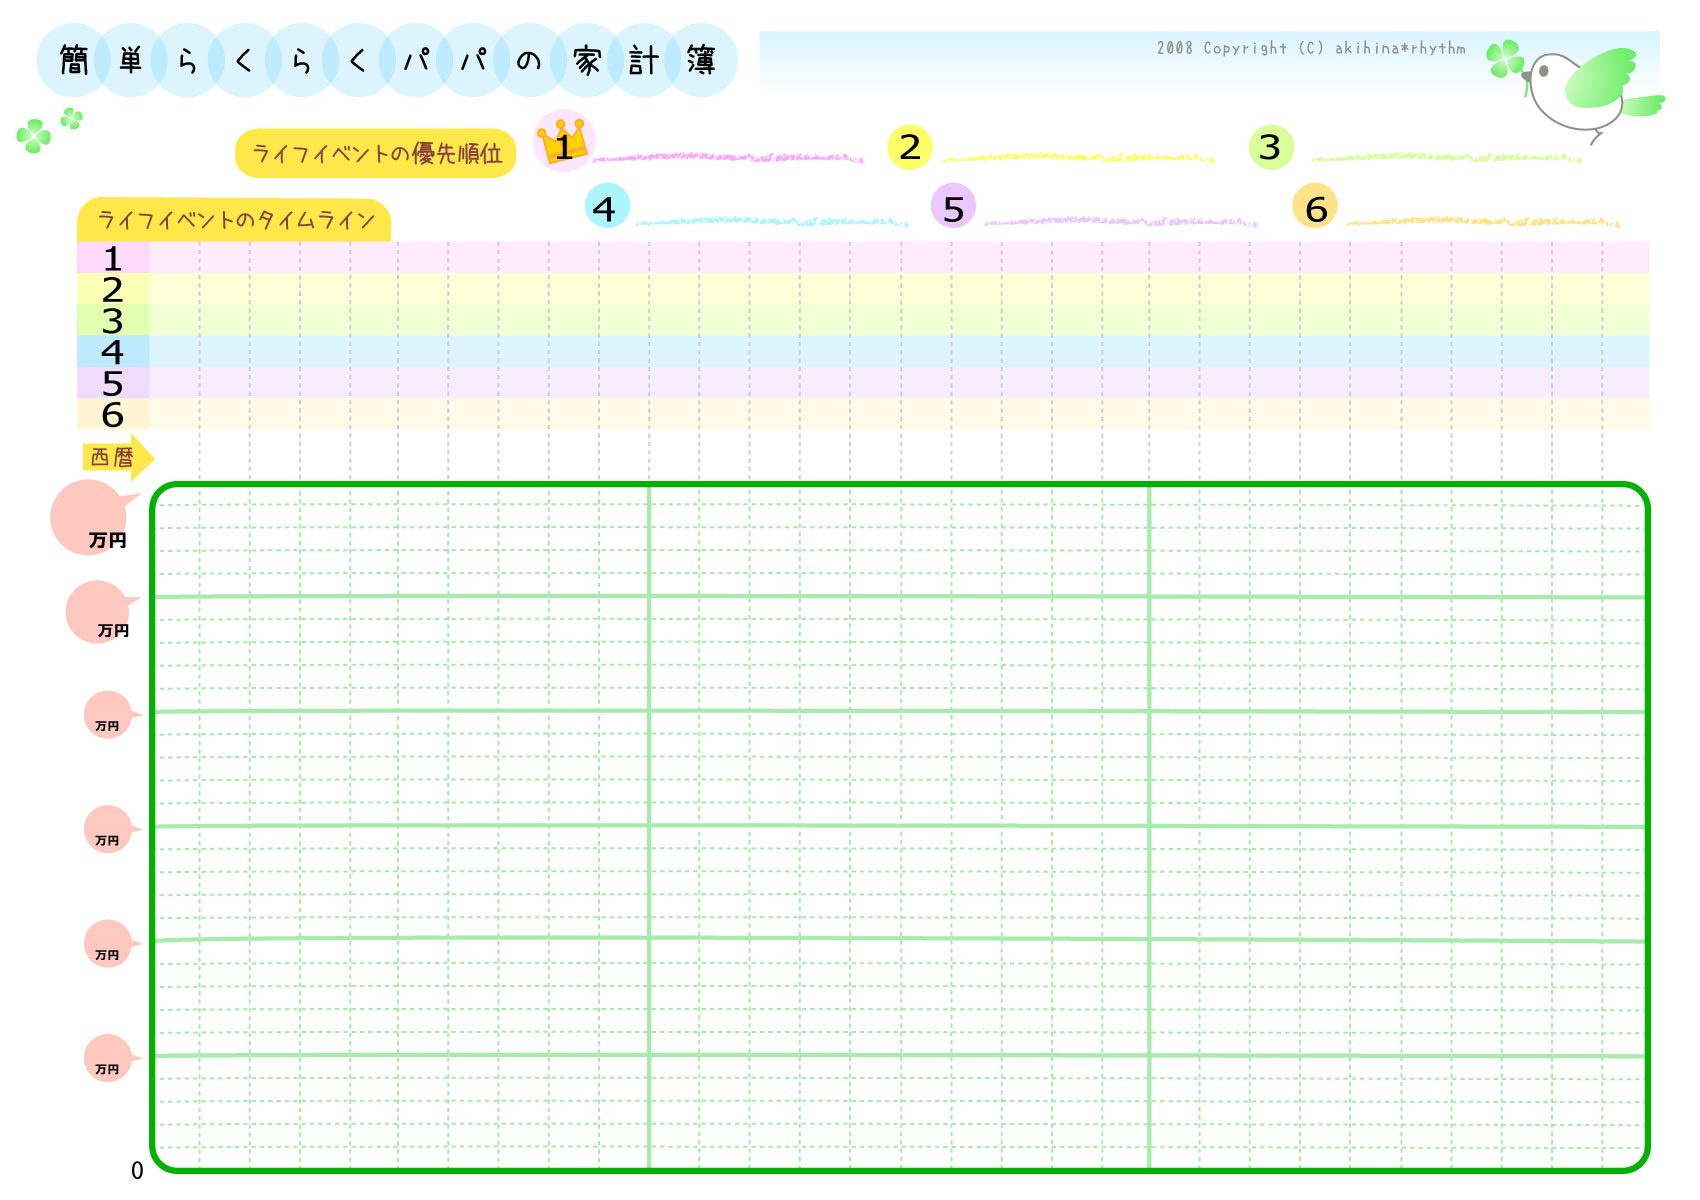
Task: Select timeline row number 4 label
Action: (x=113, y=352)
